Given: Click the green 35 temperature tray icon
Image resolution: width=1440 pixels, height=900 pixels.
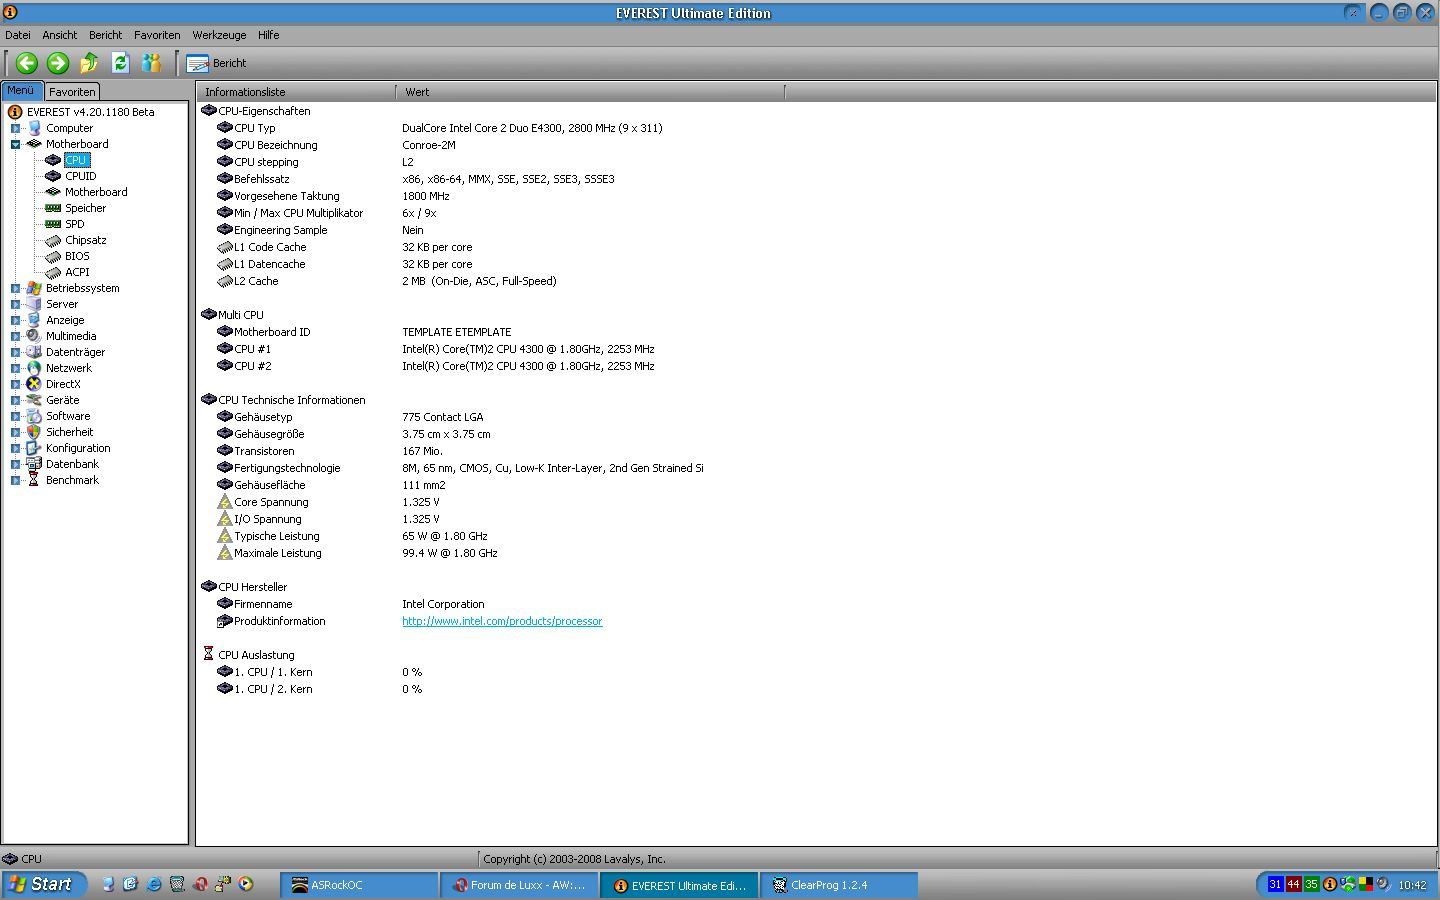Looking at the screenshot, I should (1311, 884).
